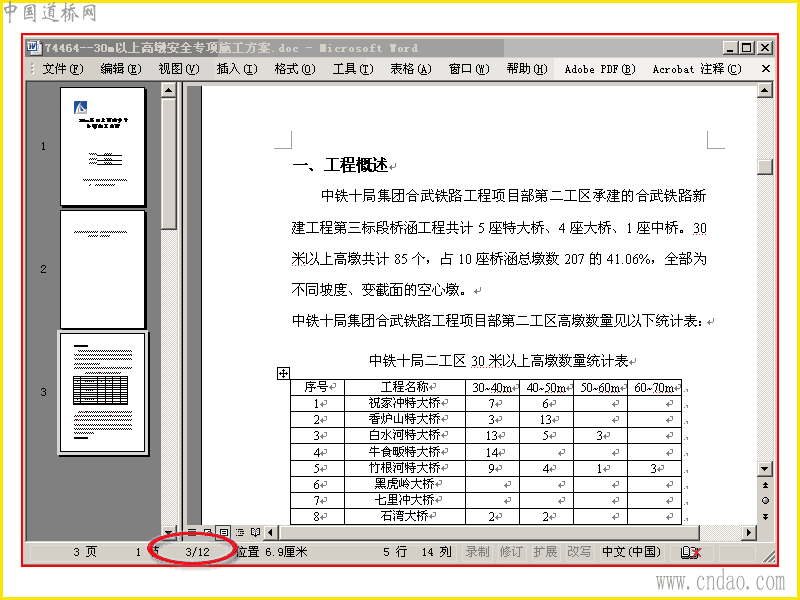The height and width of the screenshot is (600, 800).
Task: Click spelling and grammar status icon
Action: (691, 552)
